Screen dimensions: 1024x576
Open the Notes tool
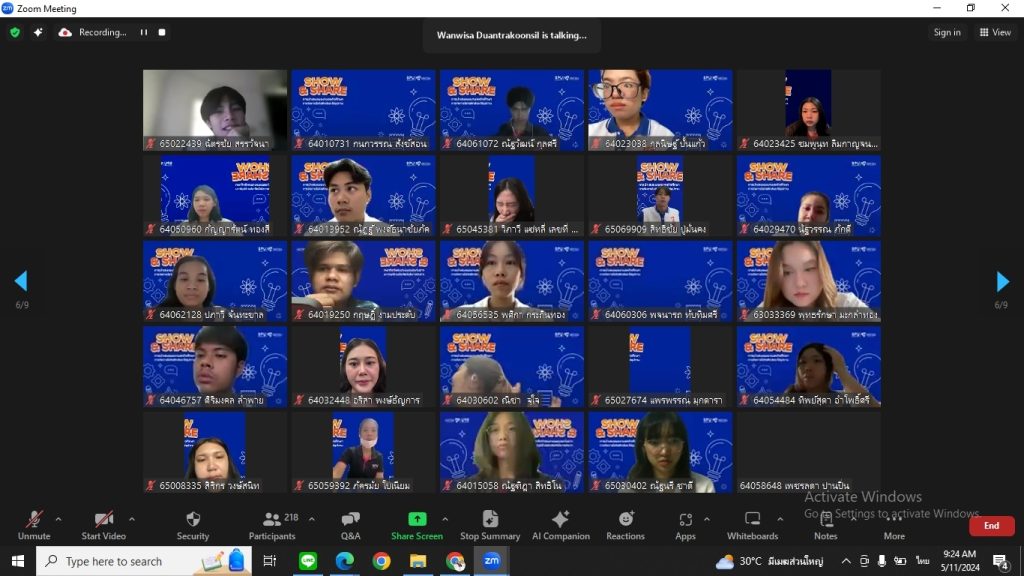pyautogui.click(x=825, y=526)
